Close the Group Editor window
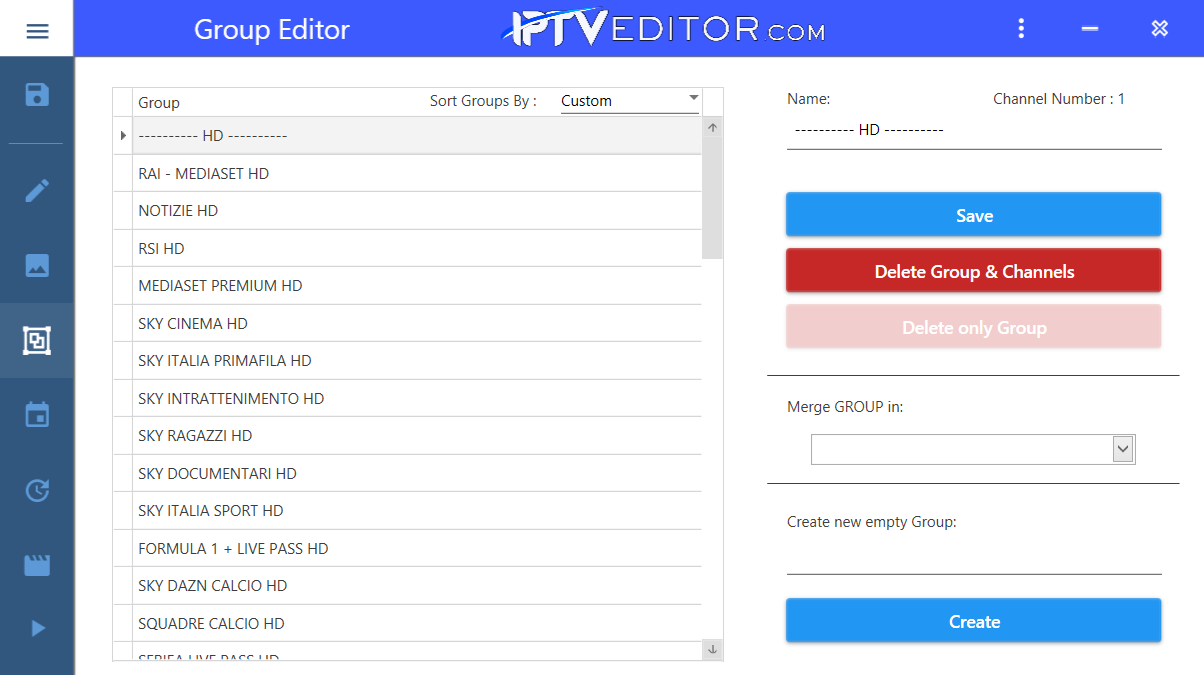Image resolution: width=1204 pixels, height=675 pixels. (1160, 29)
